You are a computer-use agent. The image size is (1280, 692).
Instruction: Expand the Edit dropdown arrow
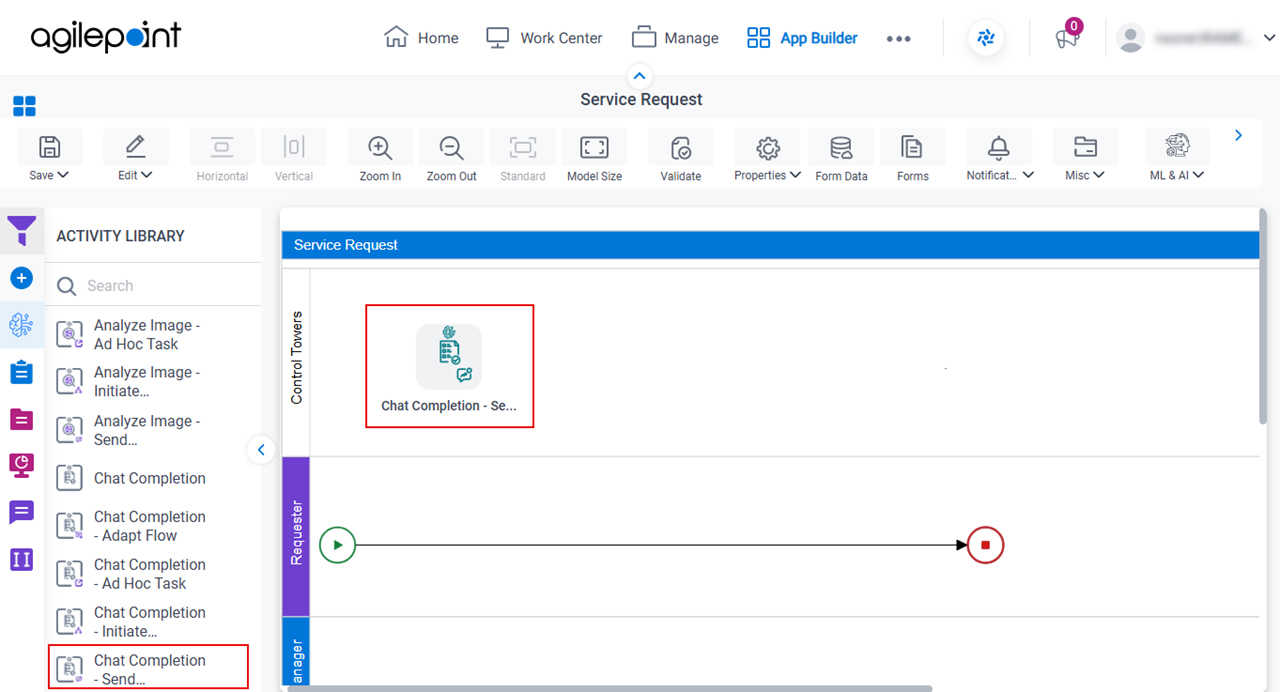point(147,175)
